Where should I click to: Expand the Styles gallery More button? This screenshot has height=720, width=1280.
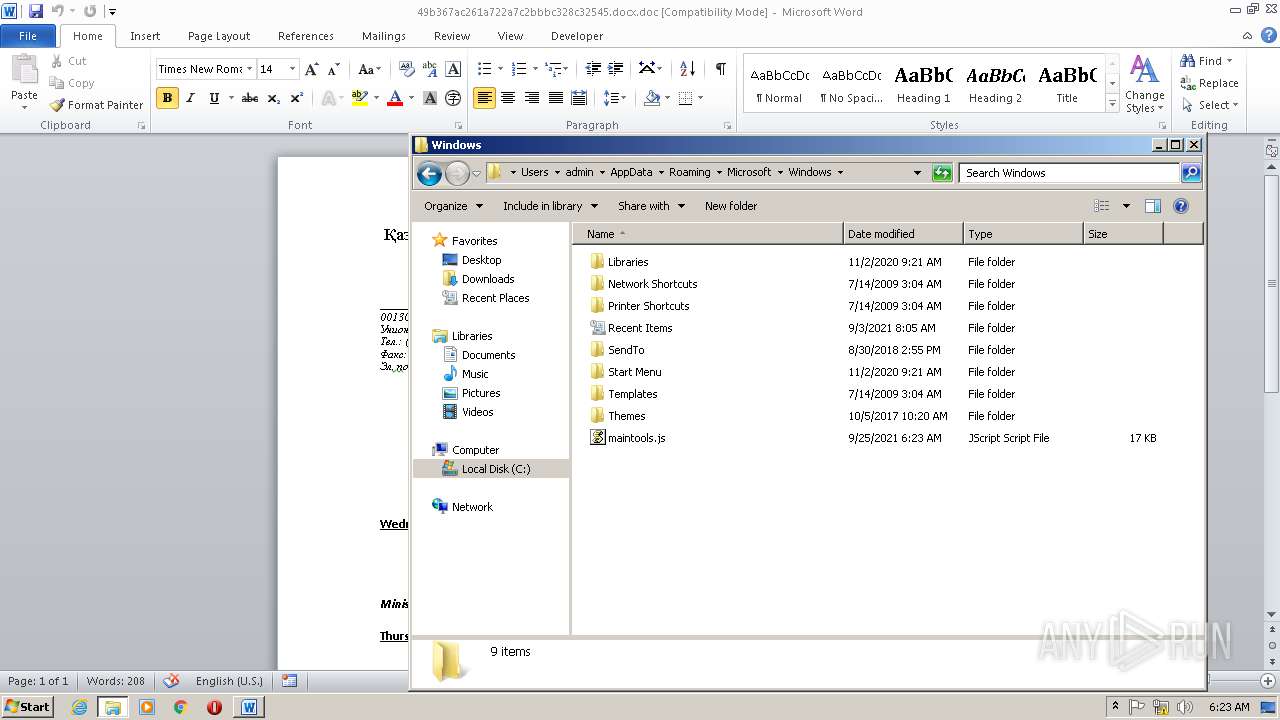1112,105
